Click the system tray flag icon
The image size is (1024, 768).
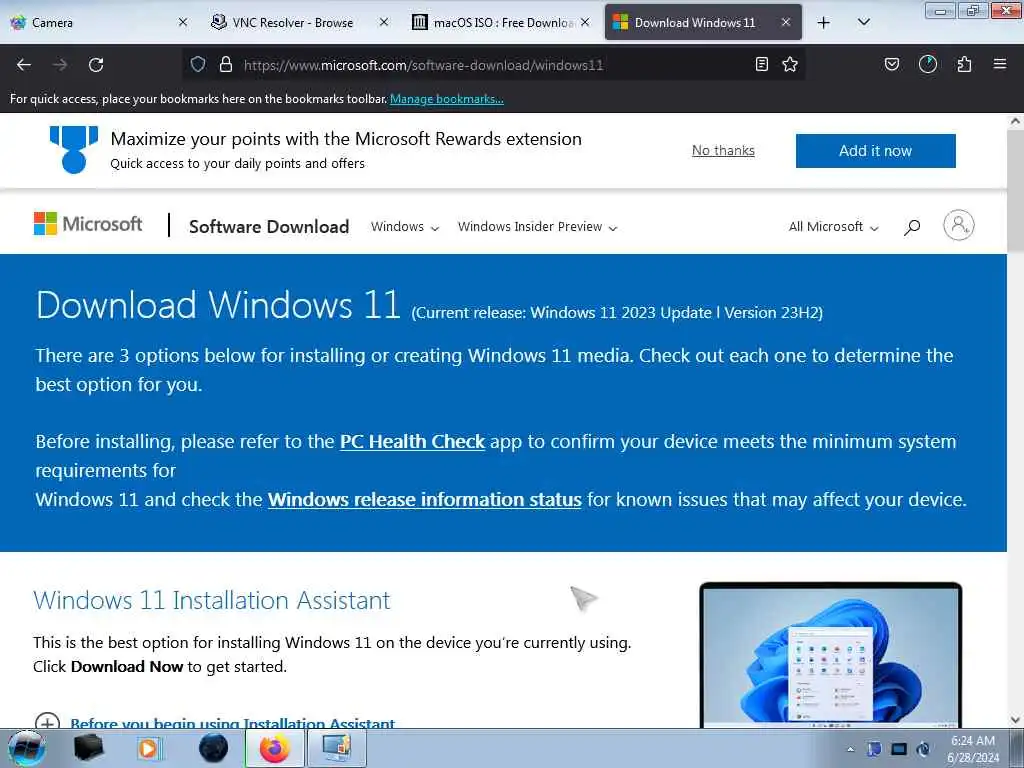coord(874,749)
